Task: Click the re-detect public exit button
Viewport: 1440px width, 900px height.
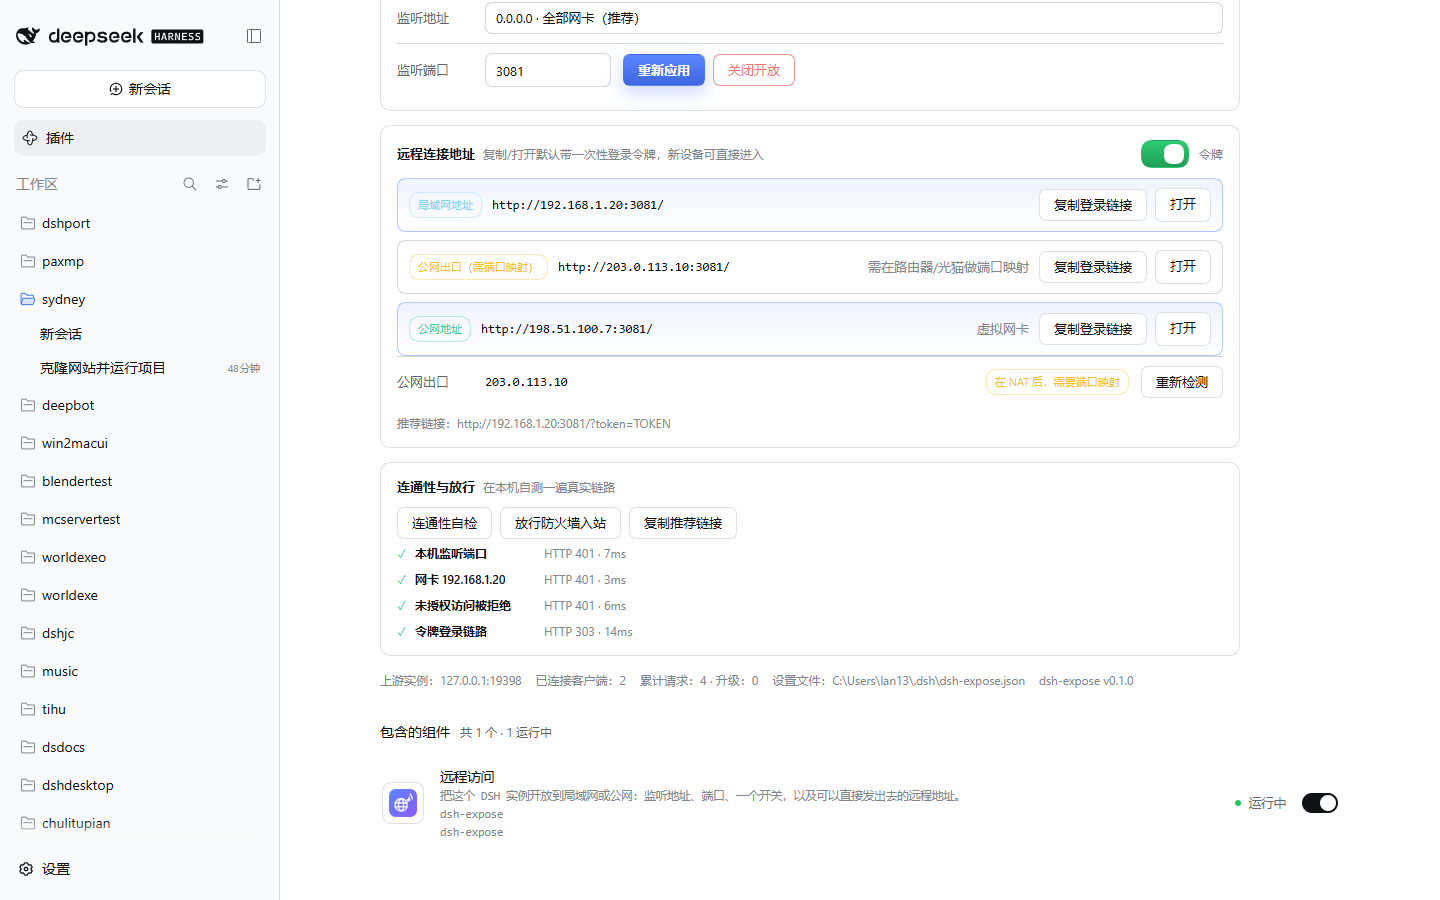Action: pos(1182,382)
